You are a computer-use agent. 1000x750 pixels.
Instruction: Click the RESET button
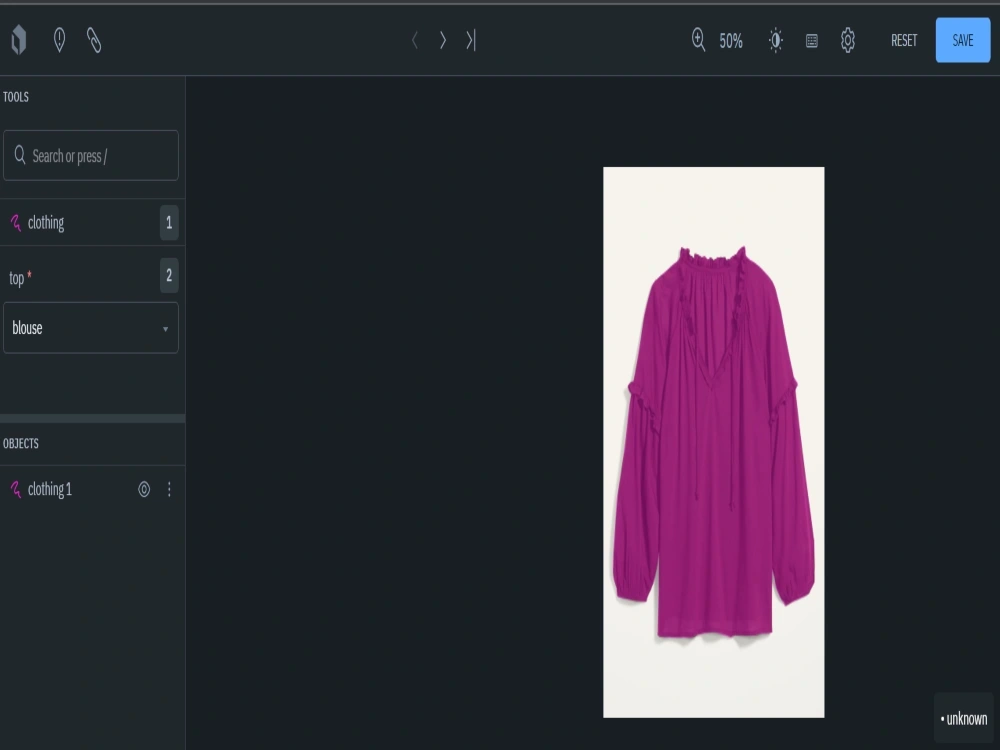click(904, 40)
